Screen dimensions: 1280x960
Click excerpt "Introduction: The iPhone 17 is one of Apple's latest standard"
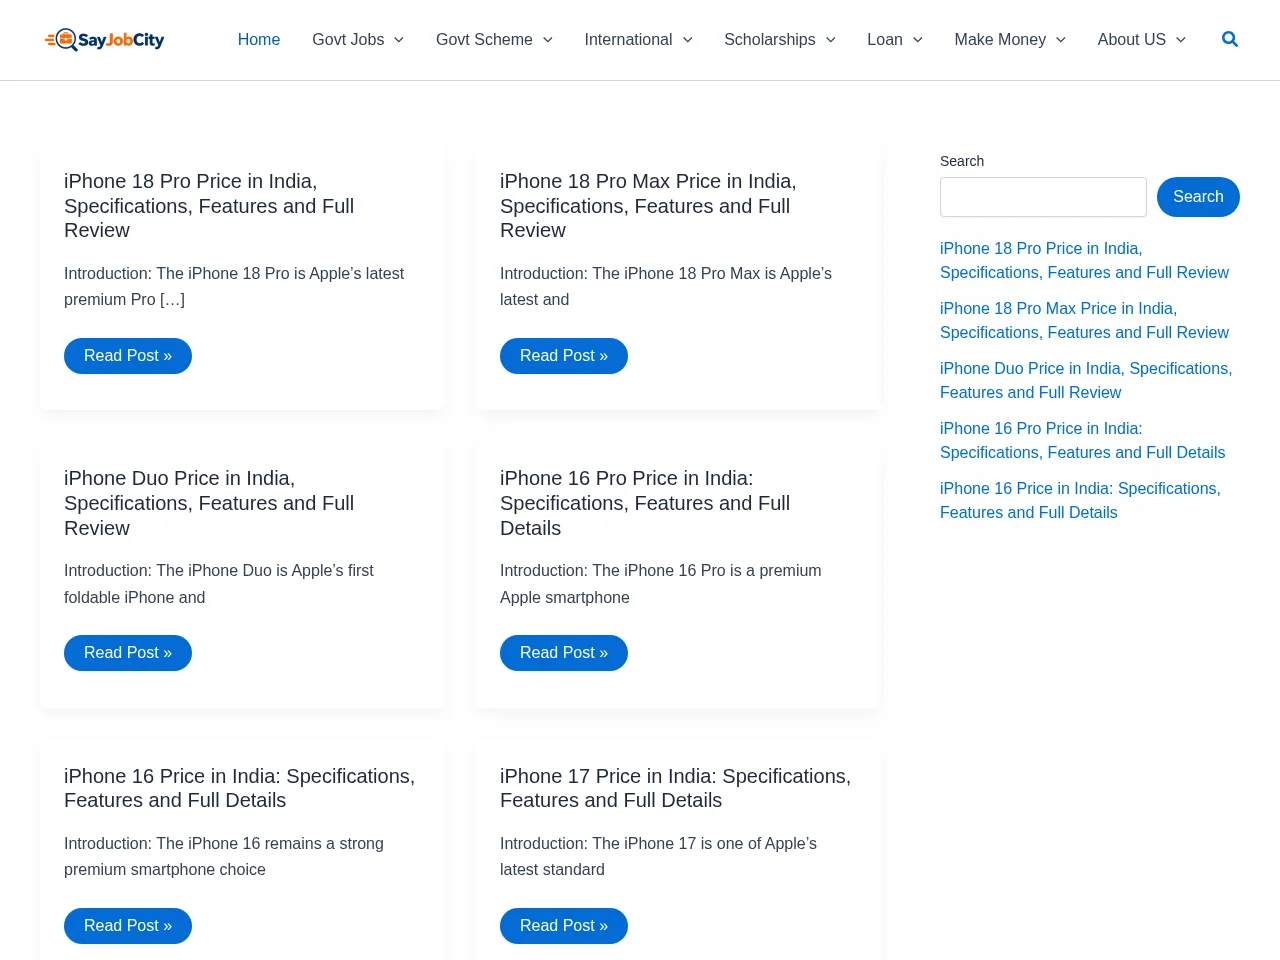click(x=658, y=856)
